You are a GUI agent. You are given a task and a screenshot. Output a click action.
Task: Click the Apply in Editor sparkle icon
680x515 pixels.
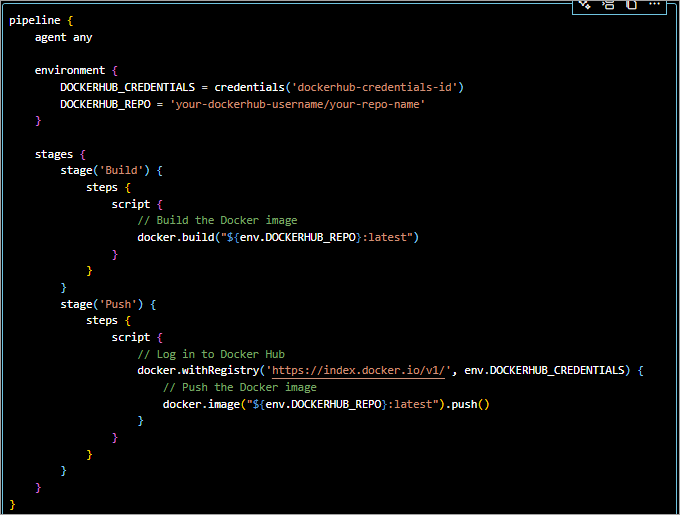tap(585, 5)
